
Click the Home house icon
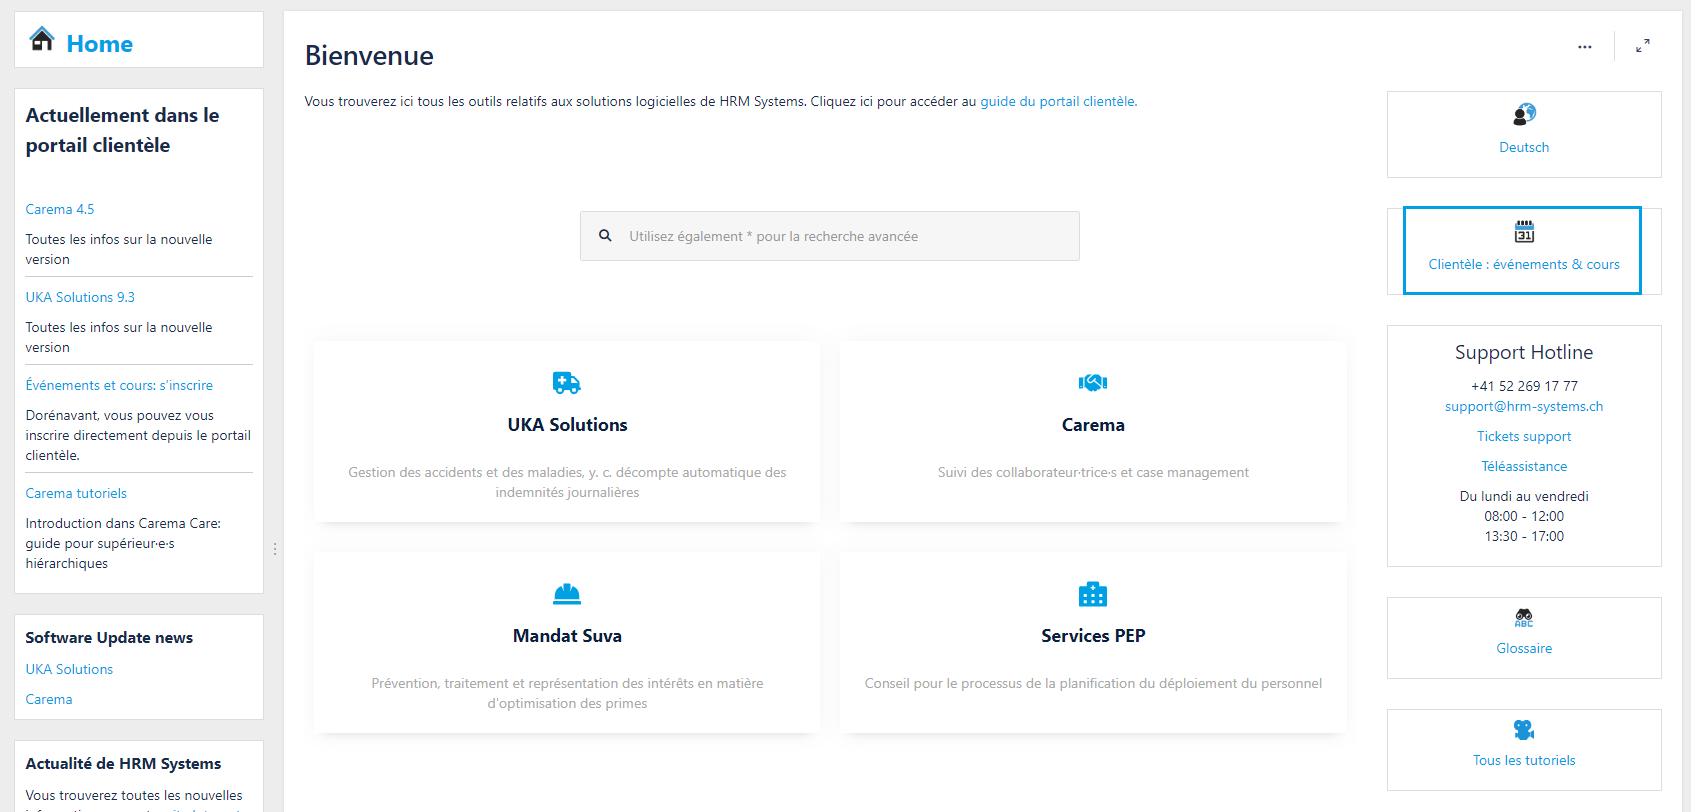[42, 39]
